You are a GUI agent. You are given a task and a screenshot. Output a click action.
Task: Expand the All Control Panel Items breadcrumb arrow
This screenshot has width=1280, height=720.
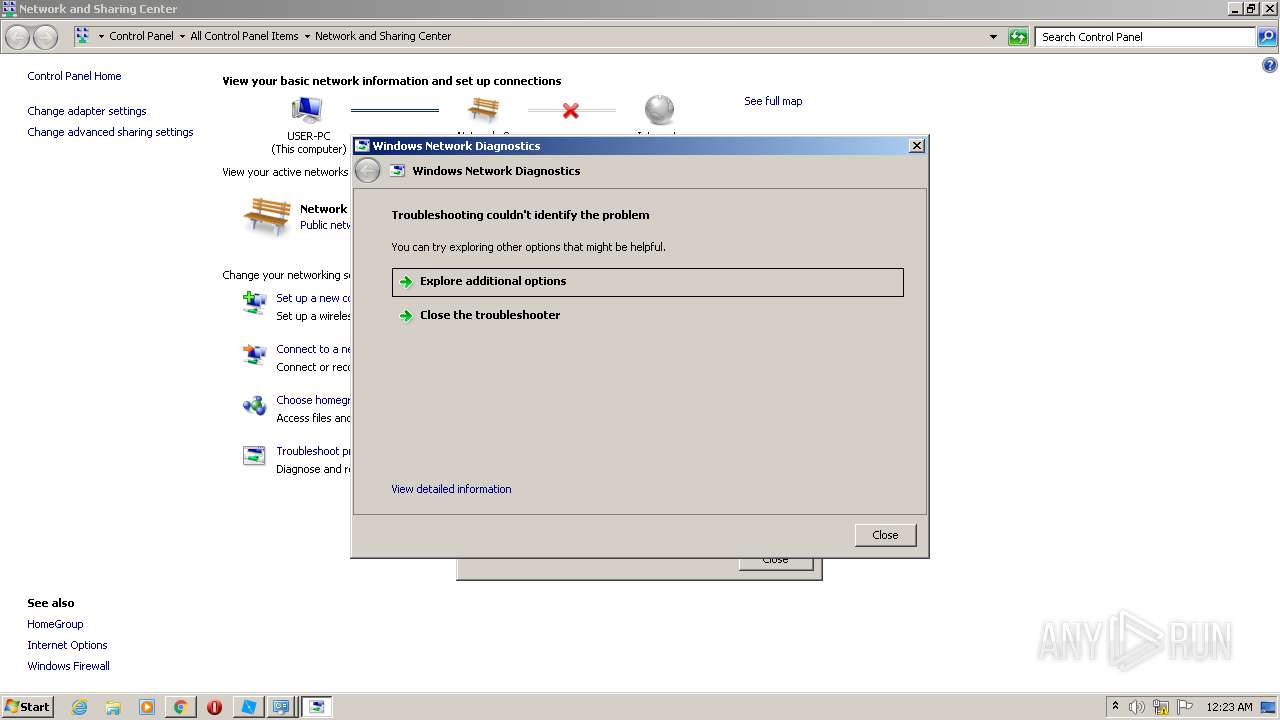click(307, 36)
